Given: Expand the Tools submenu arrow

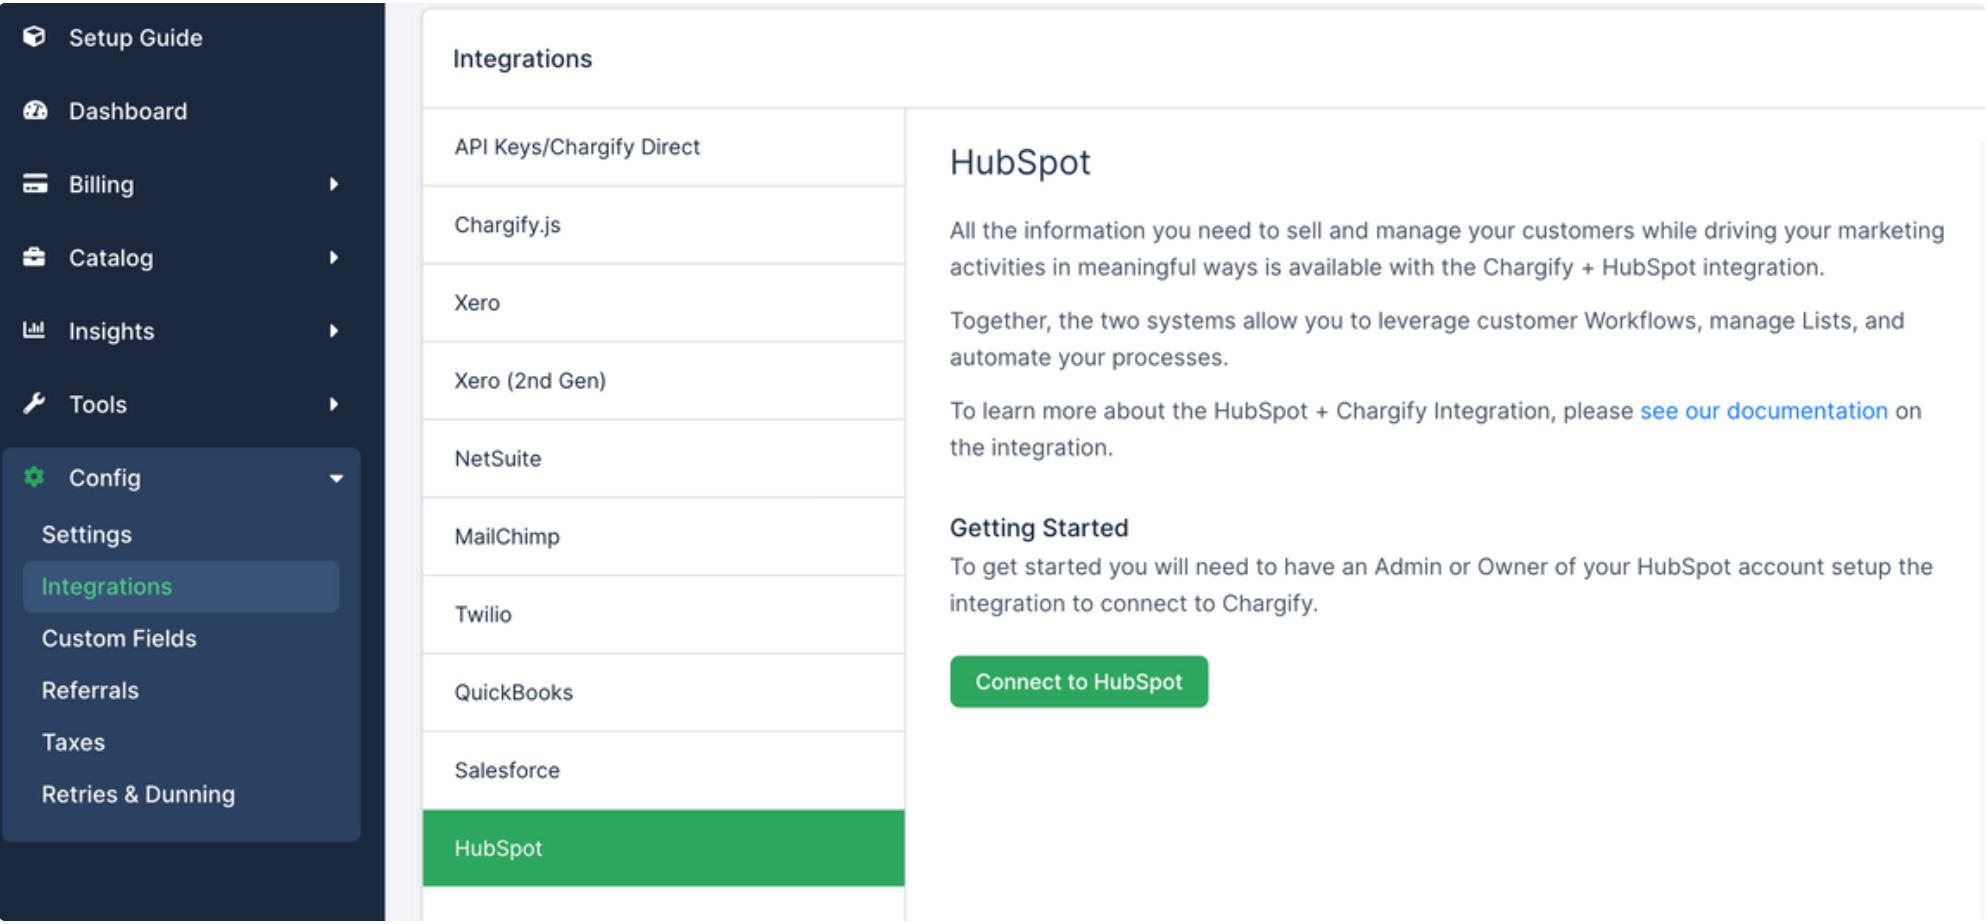Looking at the screenshot, I should coord(334,404).
